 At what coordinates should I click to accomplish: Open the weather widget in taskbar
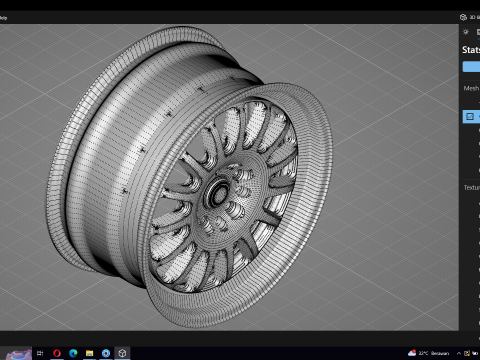428,353
